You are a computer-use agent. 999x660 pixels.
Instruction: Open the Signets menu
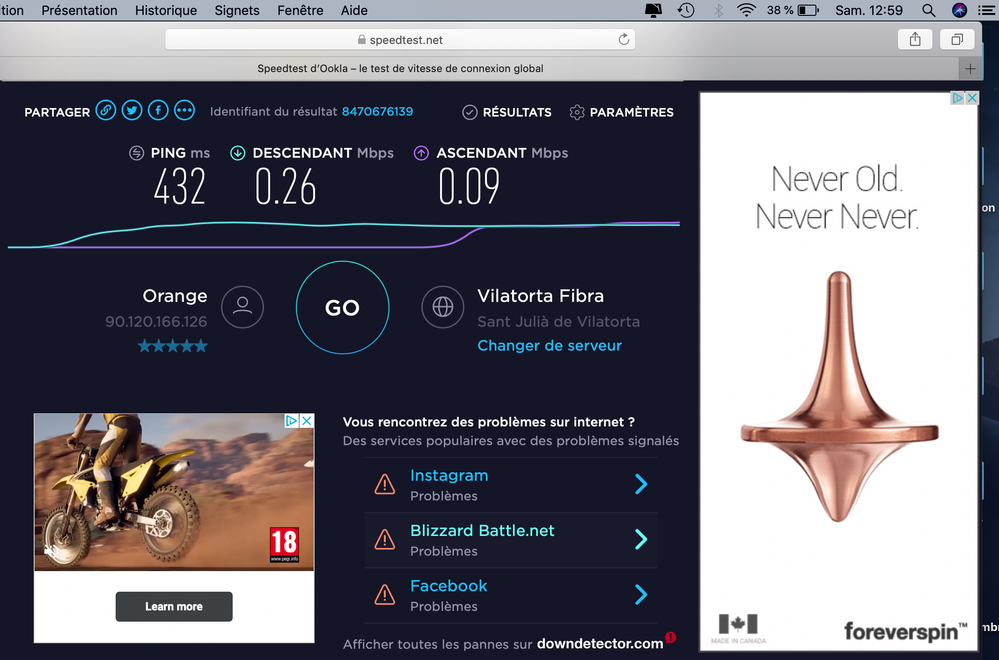coord(237,10)
